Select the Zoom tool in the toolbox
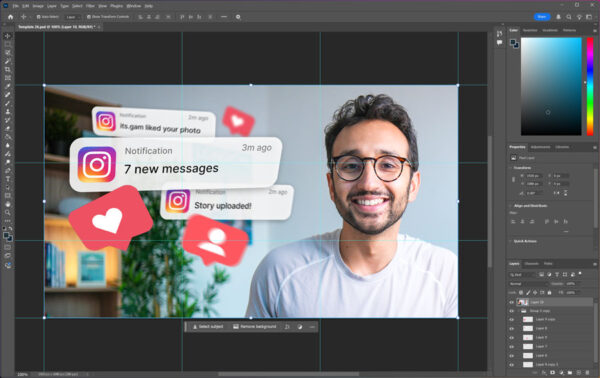This screenshot has width=600, height=378. (8, 212)
